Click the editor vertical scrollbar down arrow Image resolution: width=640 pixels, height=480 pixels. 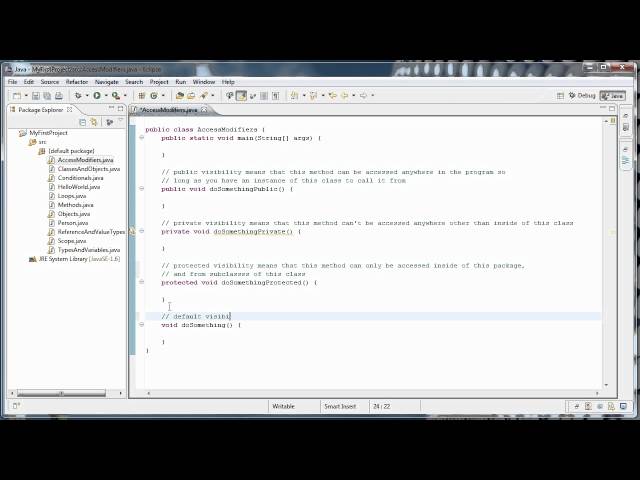(x=606, y=385)
